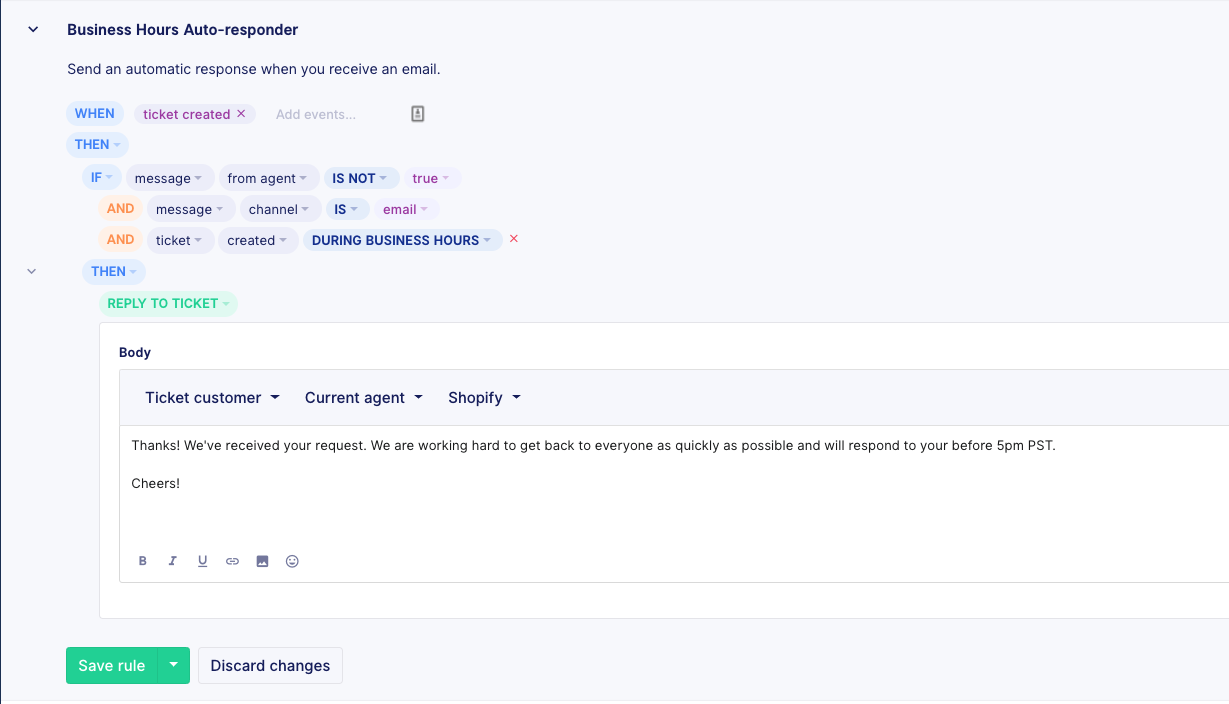
Task: Toggle italic formatting in the editor
Action: (172, 561)
